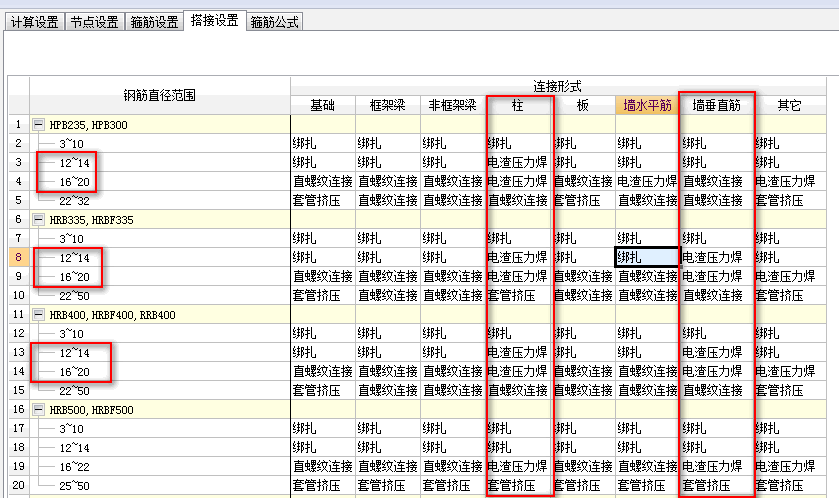This screenshot has width=839, height=498.
Task: Click the 钢筋直径范围 header
Action: [x=159, y=96]
